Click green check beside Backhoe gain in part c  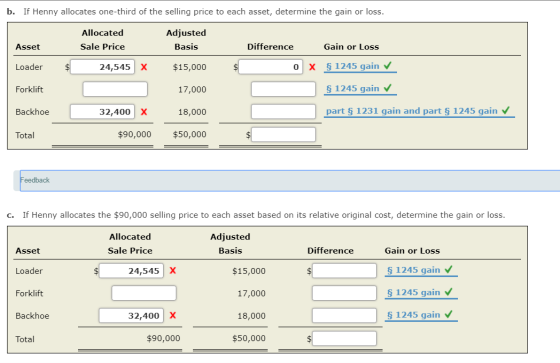tap(449, 314)
